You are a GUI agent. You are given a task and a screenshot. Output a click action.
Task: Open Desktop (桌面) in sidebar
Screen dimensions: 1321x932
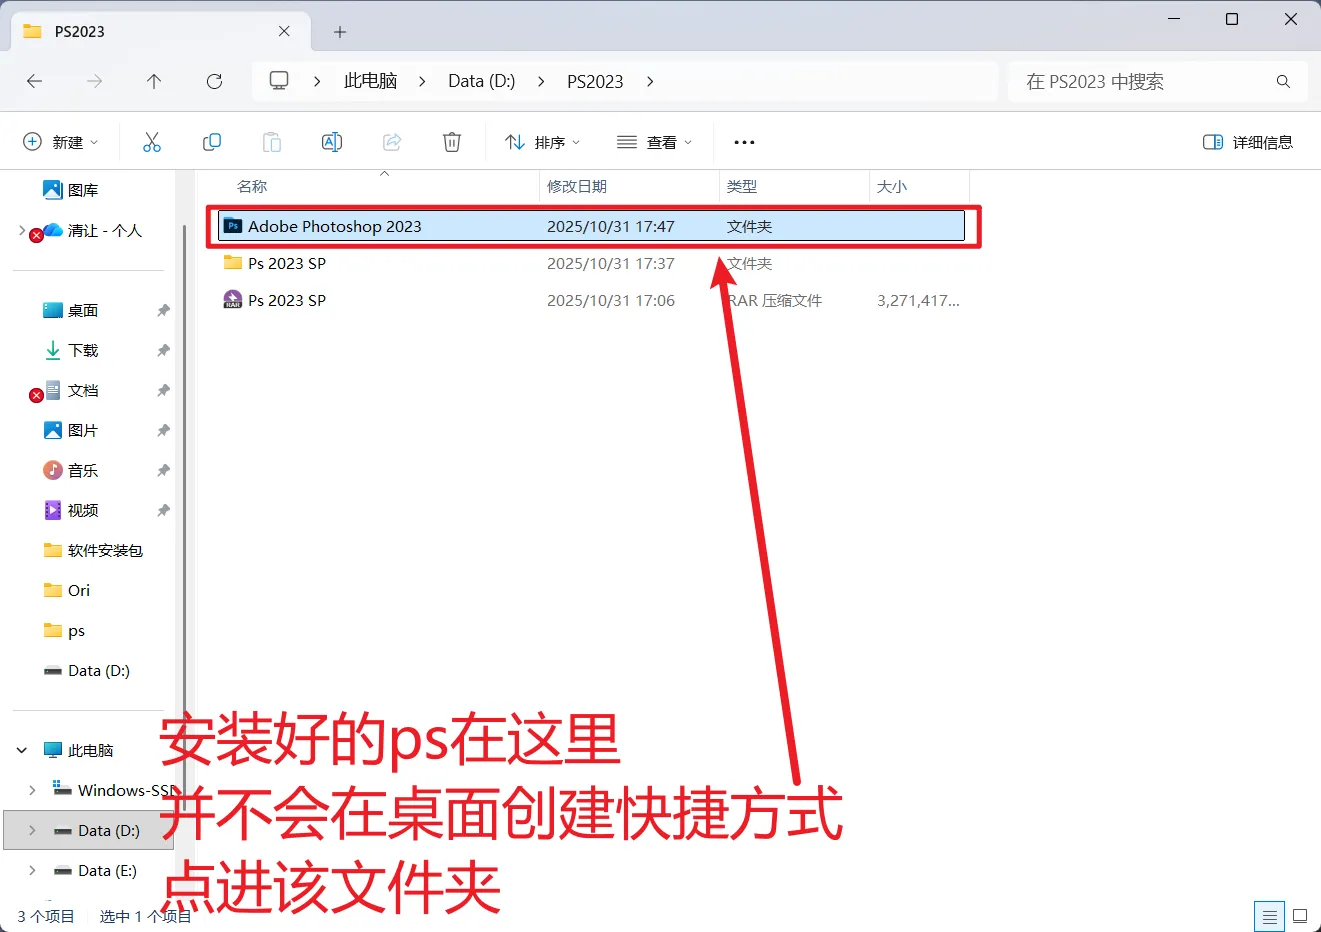click(70, 310)
